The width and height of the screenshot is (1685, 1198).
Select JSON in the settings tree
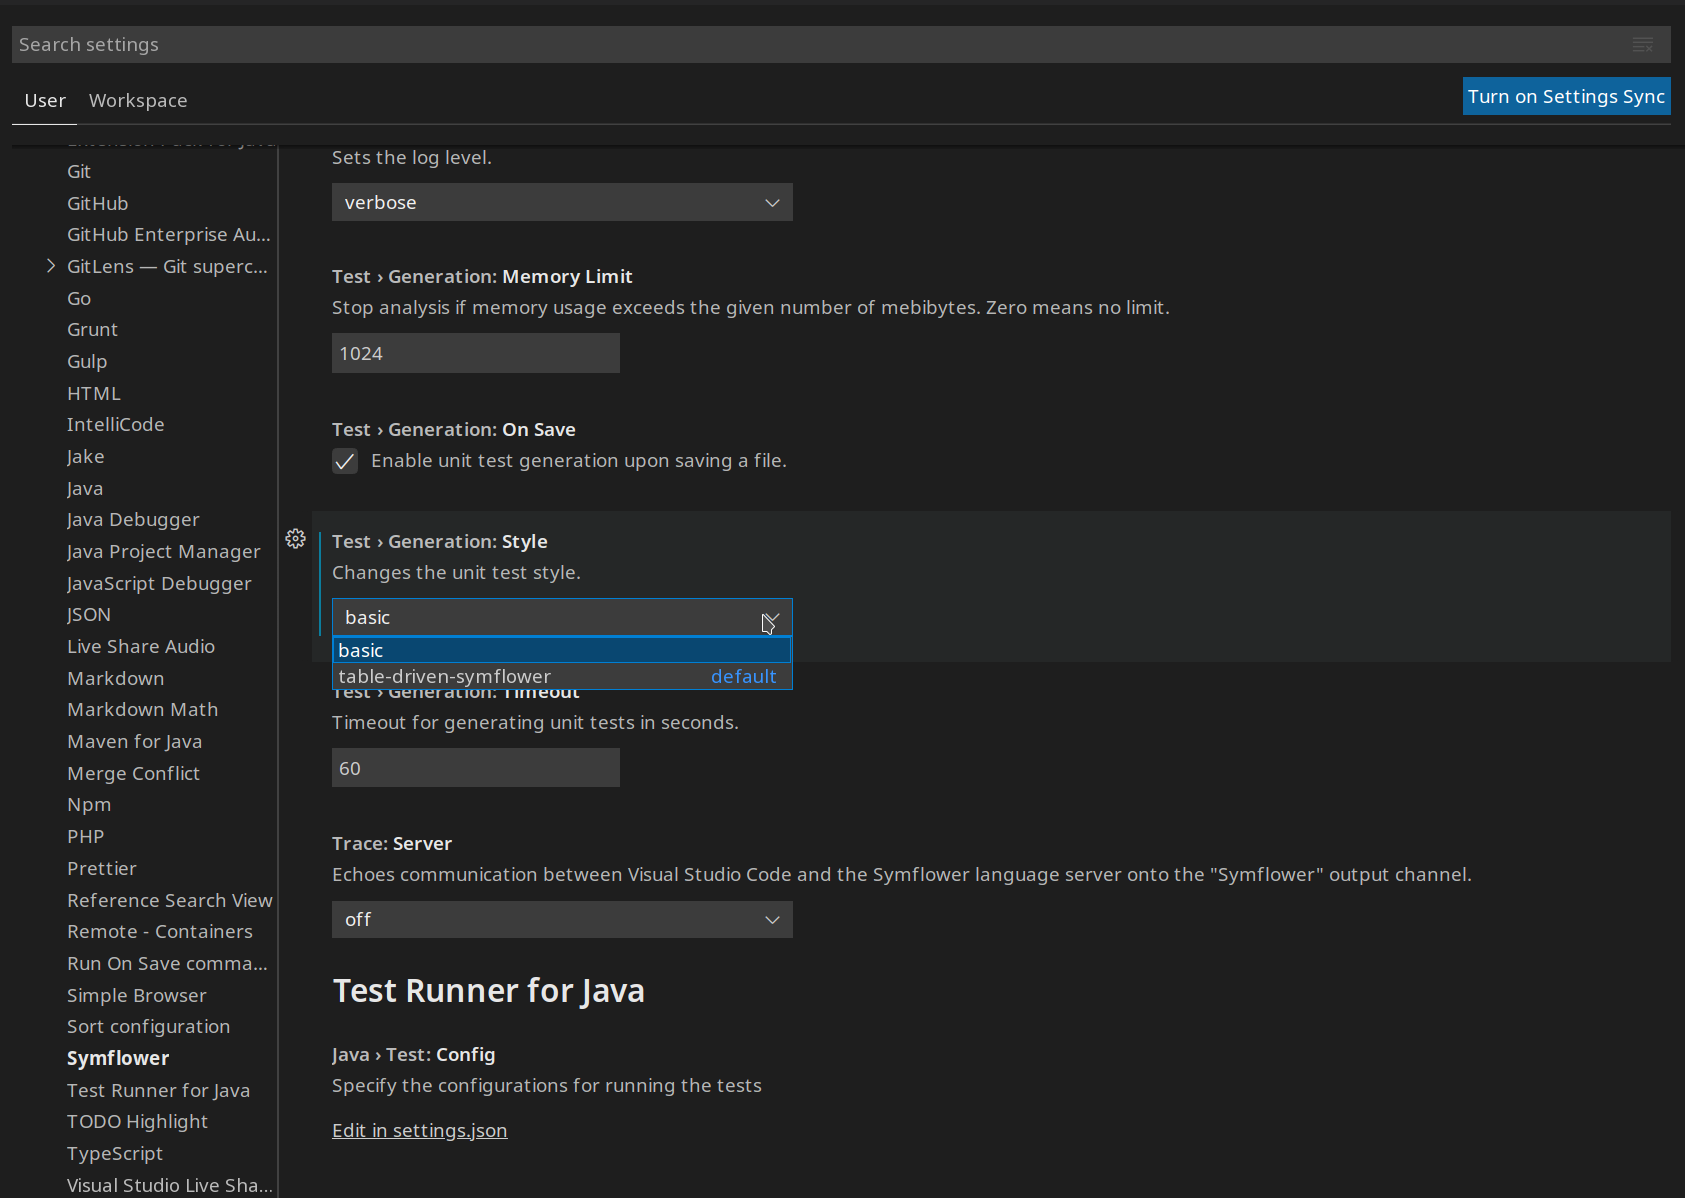coord(89,615)
